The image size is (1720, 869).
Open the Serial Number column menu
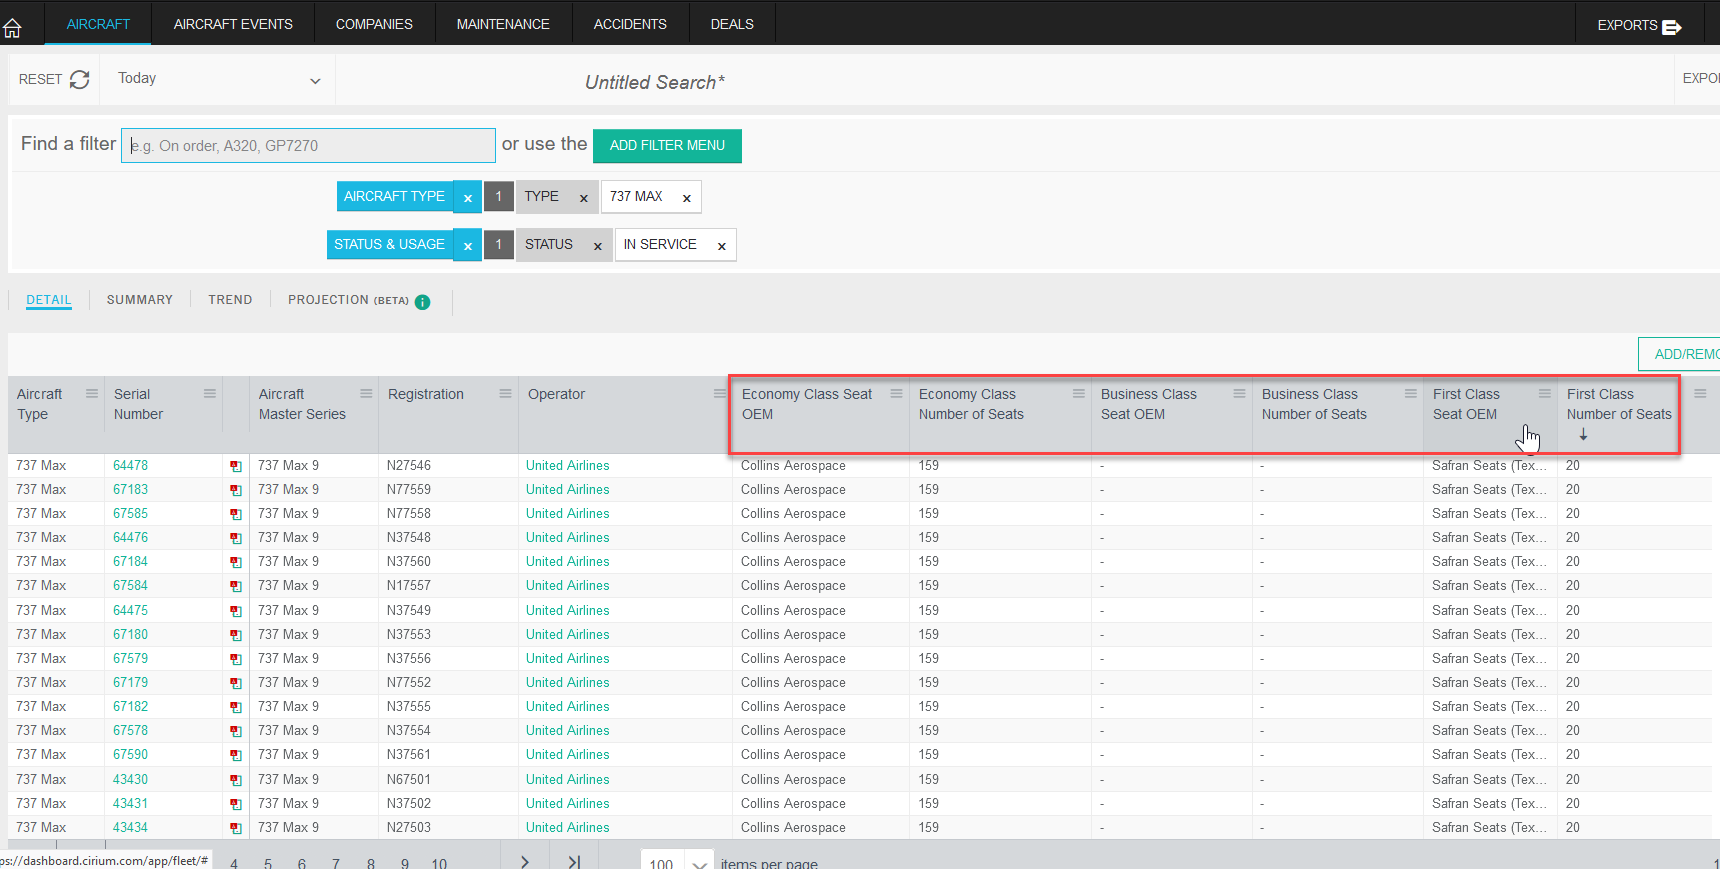coord(210,394)
